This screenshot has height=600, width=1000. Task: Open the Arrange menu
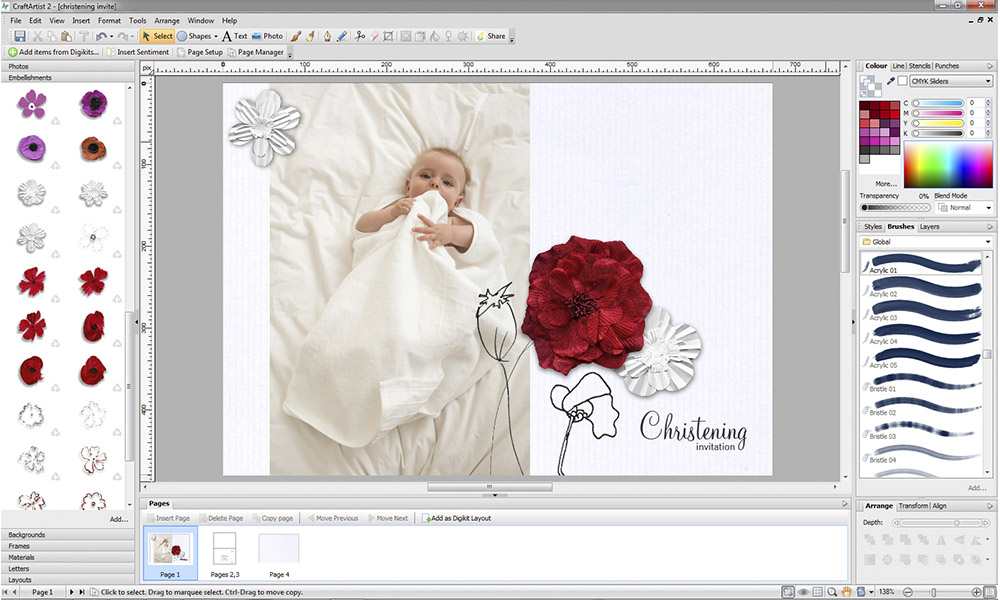coord(167,20)
